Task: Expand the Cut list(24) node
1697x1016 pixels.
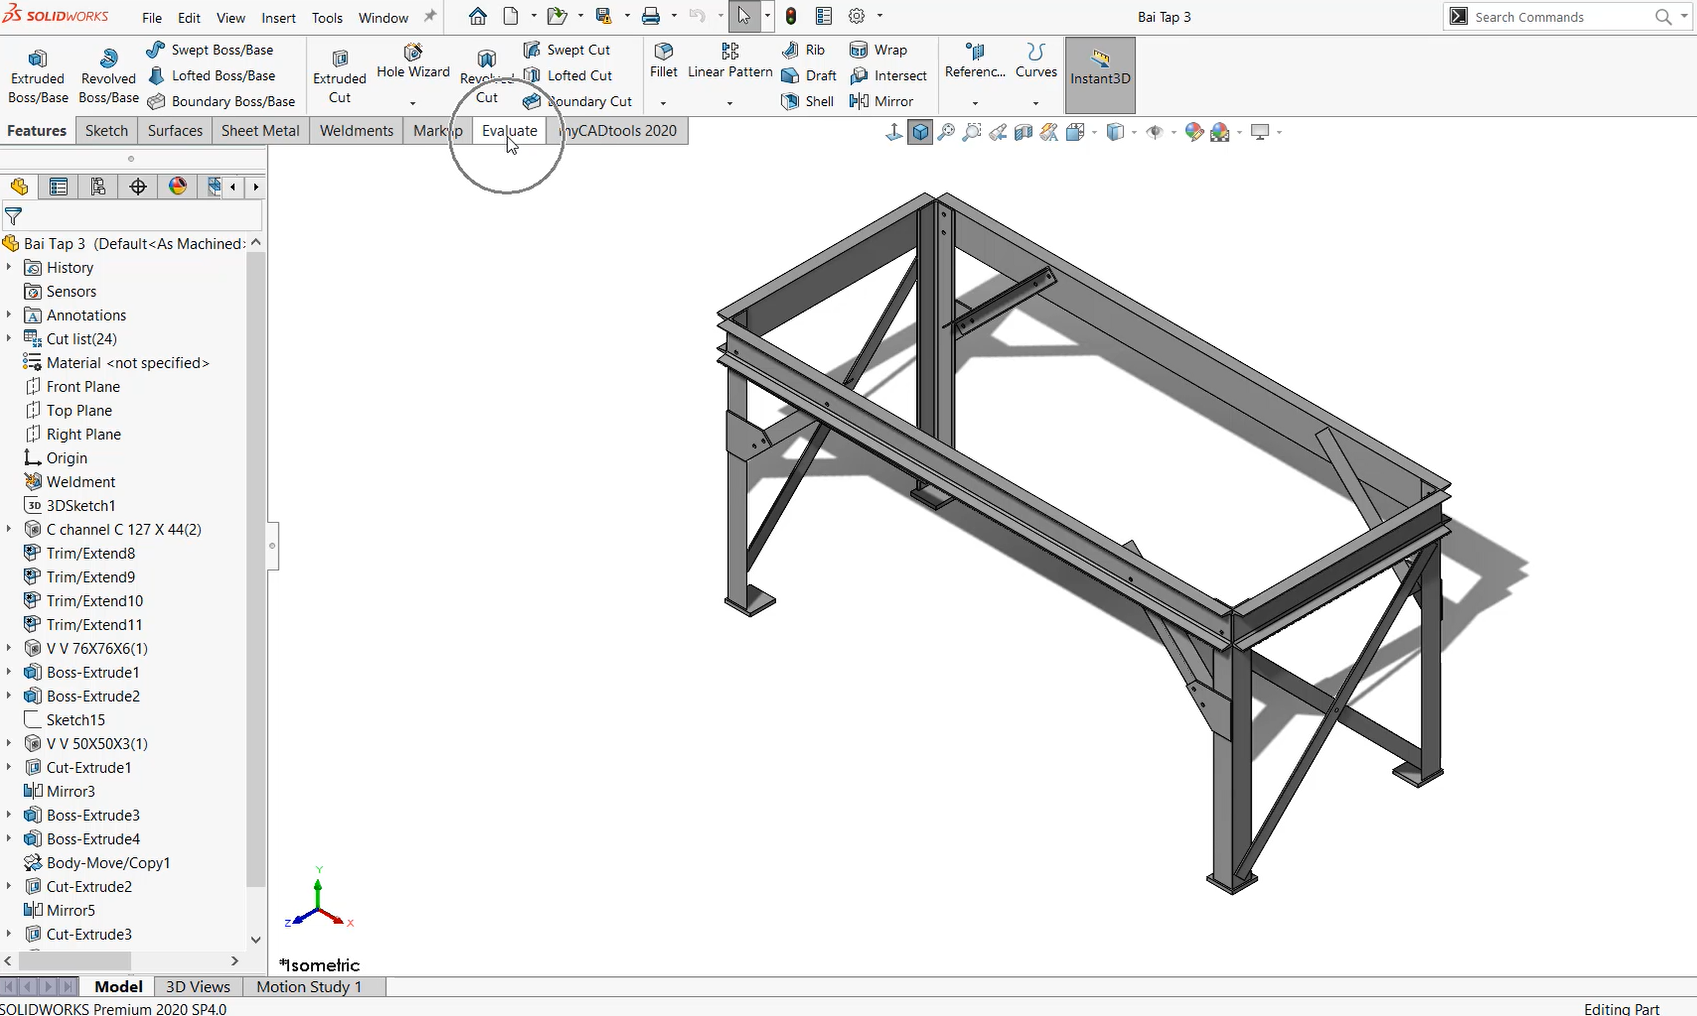Action: [9, 339]
